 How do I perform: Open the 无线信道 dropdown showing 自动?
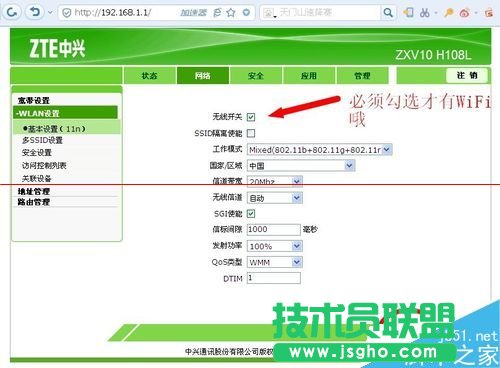tap(275, 198)
